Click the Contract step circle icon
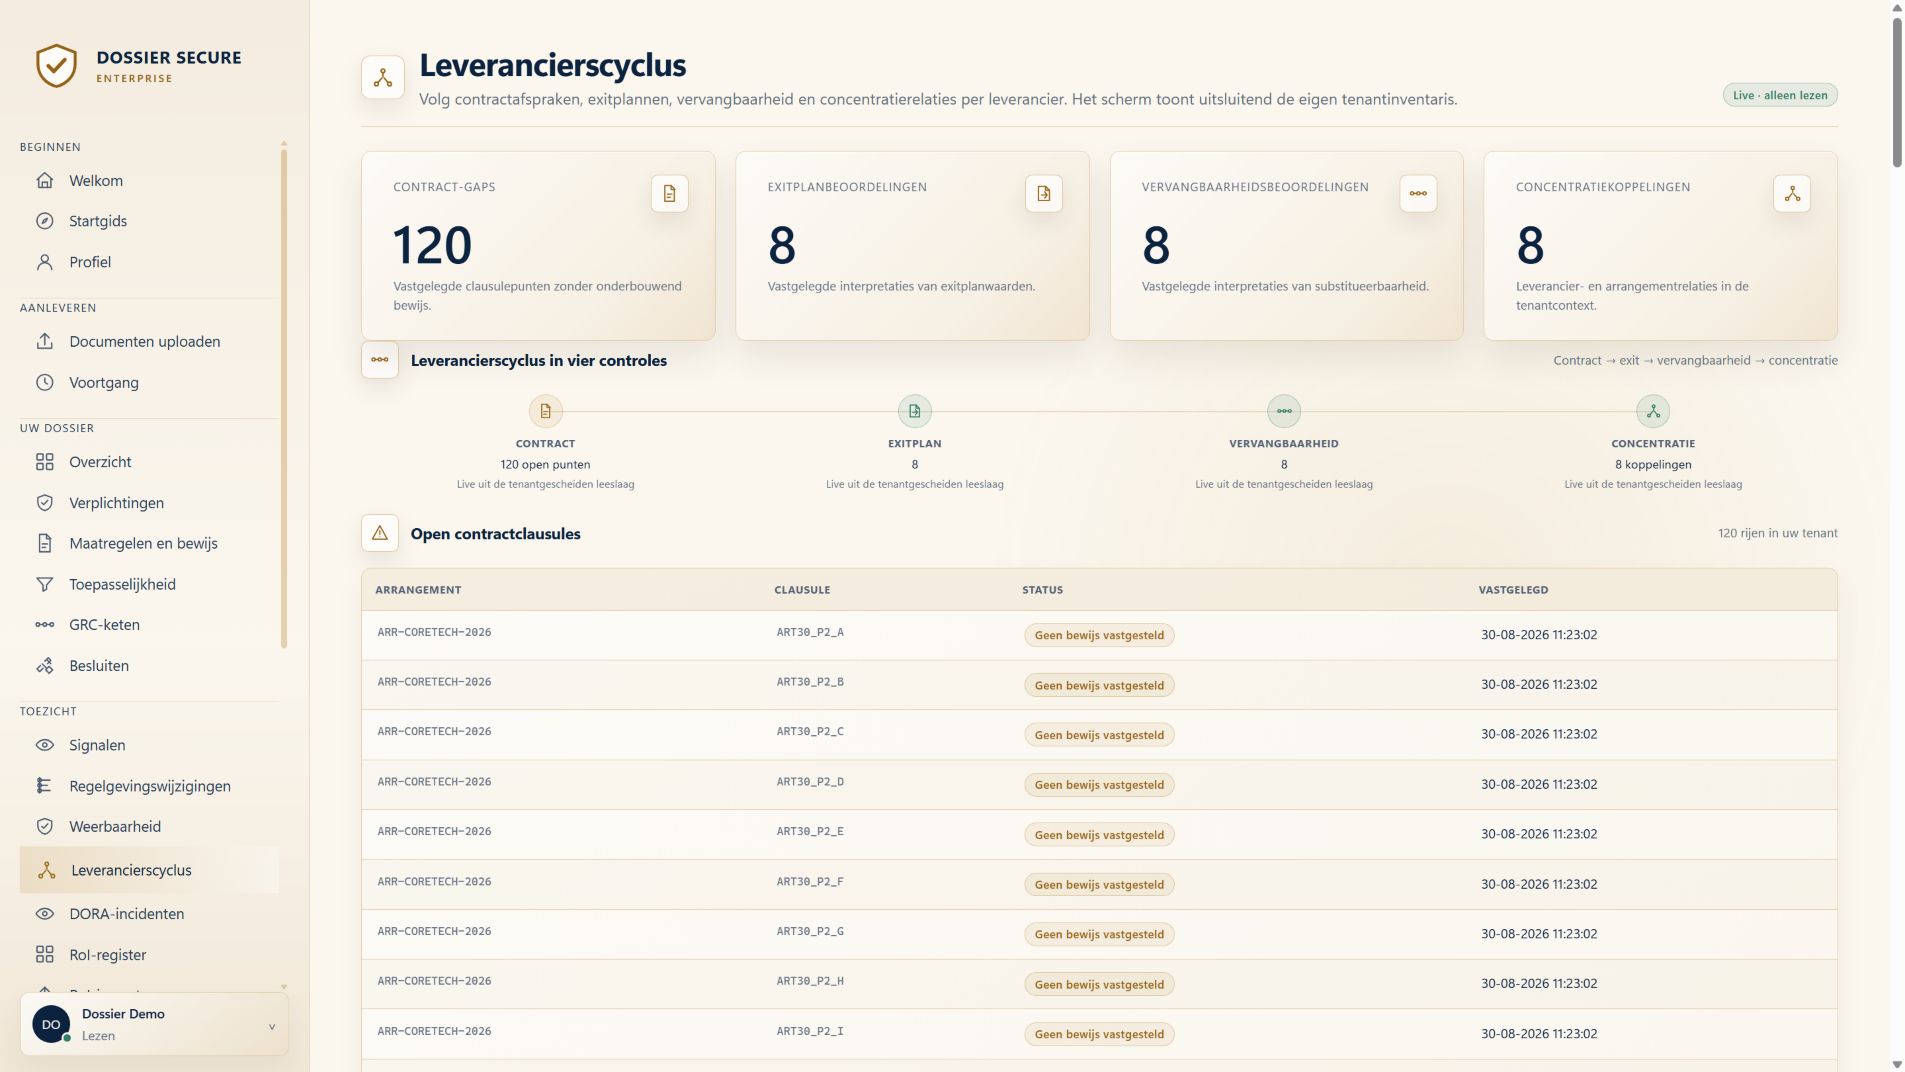1905x1072 pixels. click(545, 411)
